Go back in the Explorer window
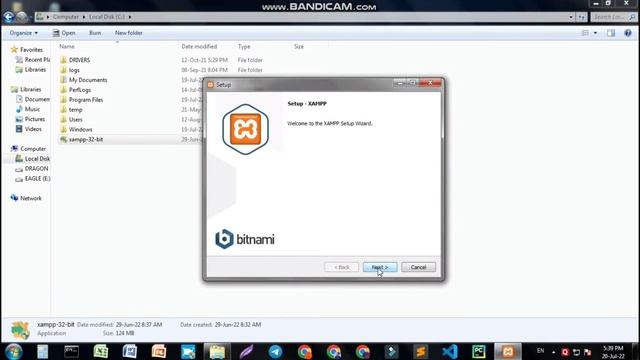This screenshot has width=640, height=360. pos(9,17)
